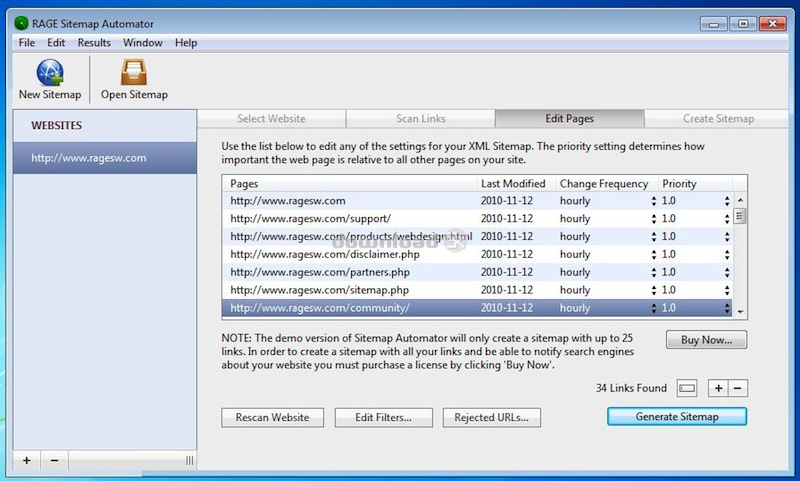This screenshot has height=481, width=800.
Task: Click the Last Modified column header
Action: pos(516,184)
